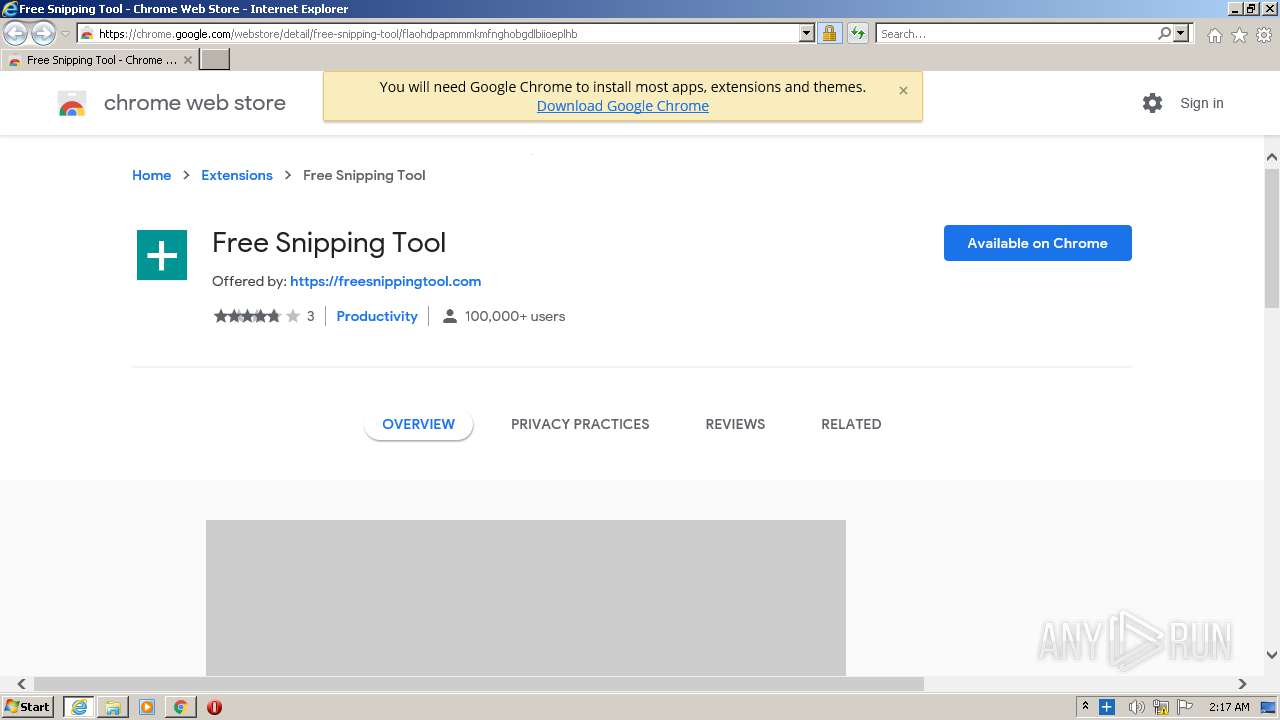Click Internet Explorer taskbar icon
The width and height of the screenshot is (1280, 720).
(79, 707)
